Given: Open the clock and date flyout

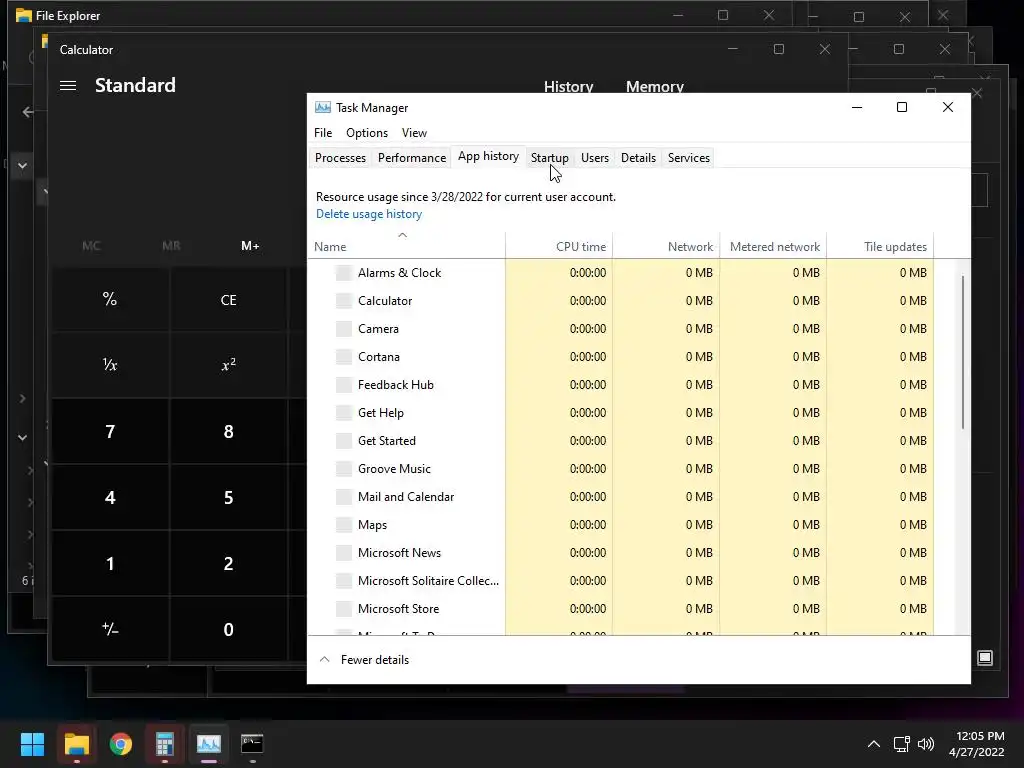Looking at the screenshot, I should point(976,743).
